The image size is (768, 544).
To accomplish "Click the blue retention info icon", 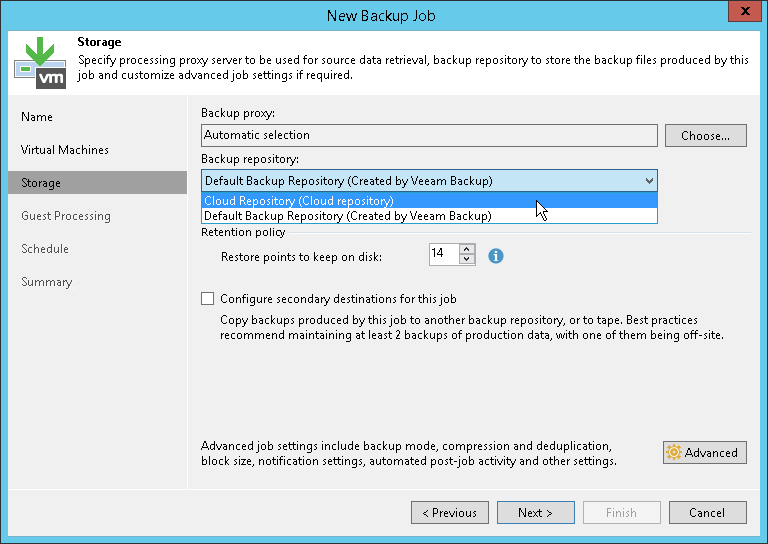I will point(496,256).
